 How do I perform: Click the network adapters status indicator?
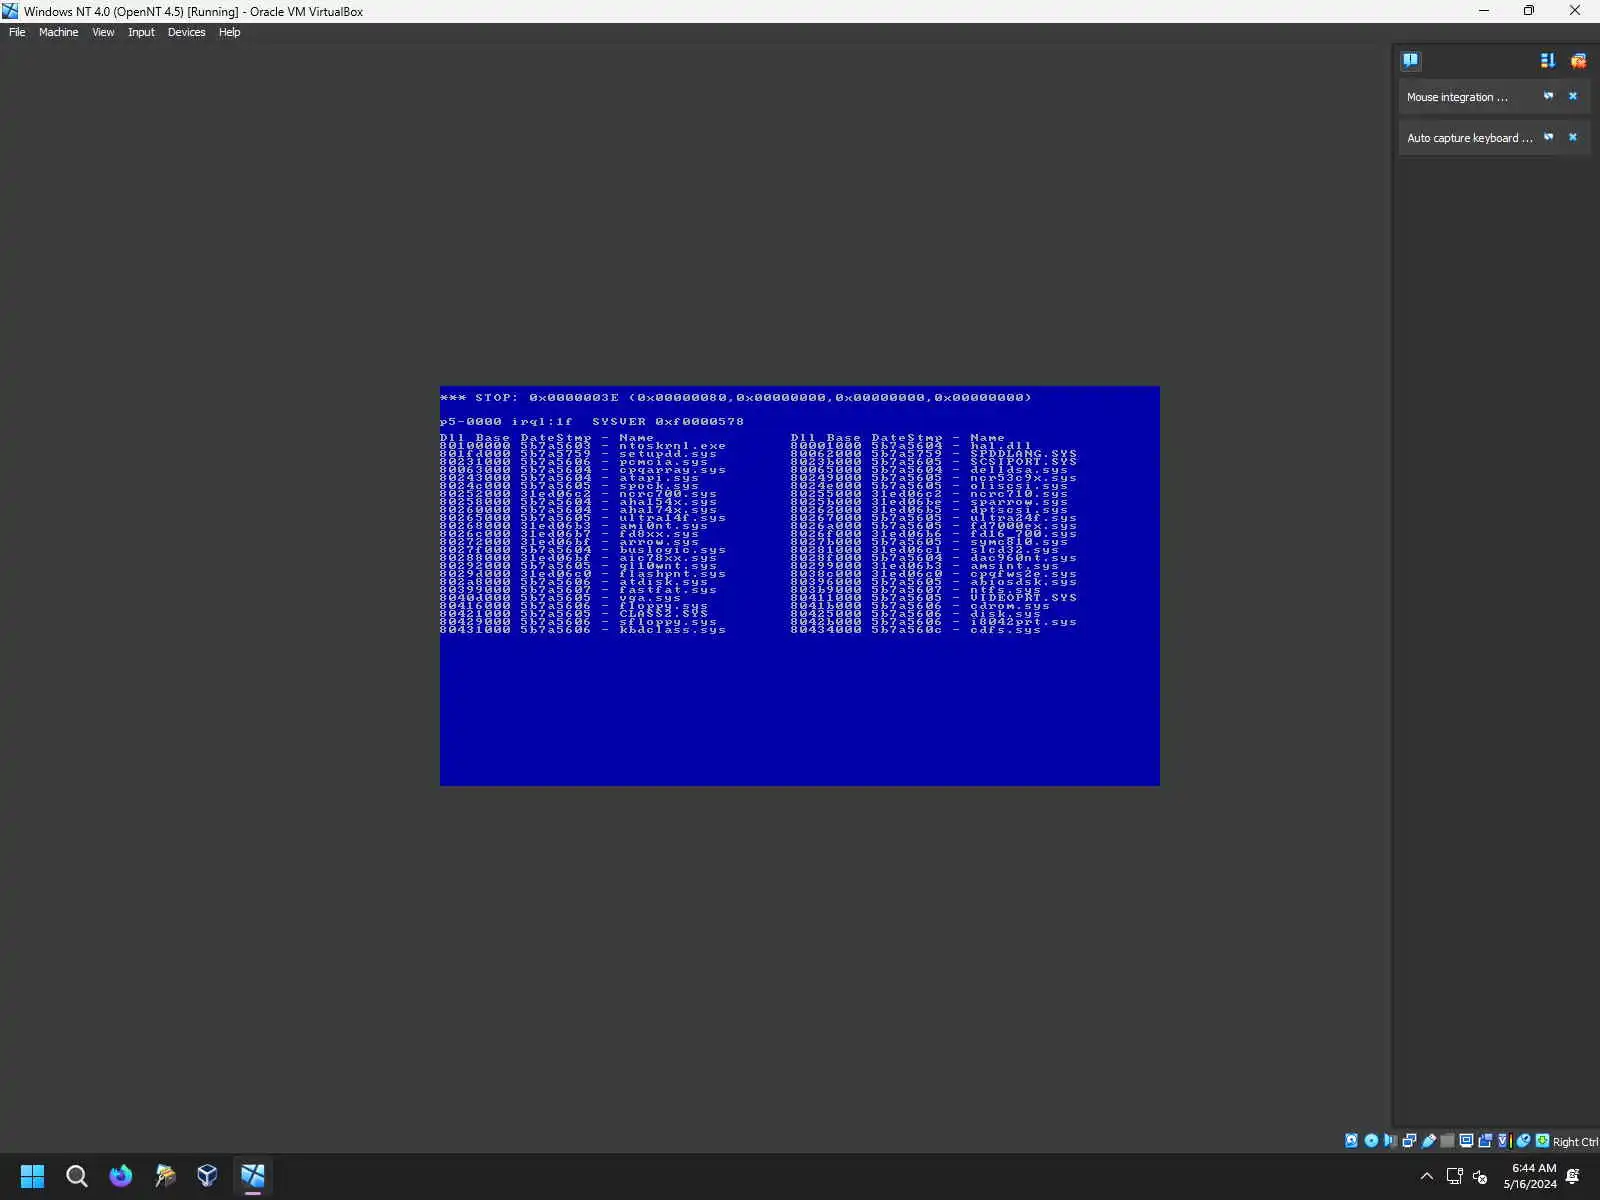pos(1409,1141)
